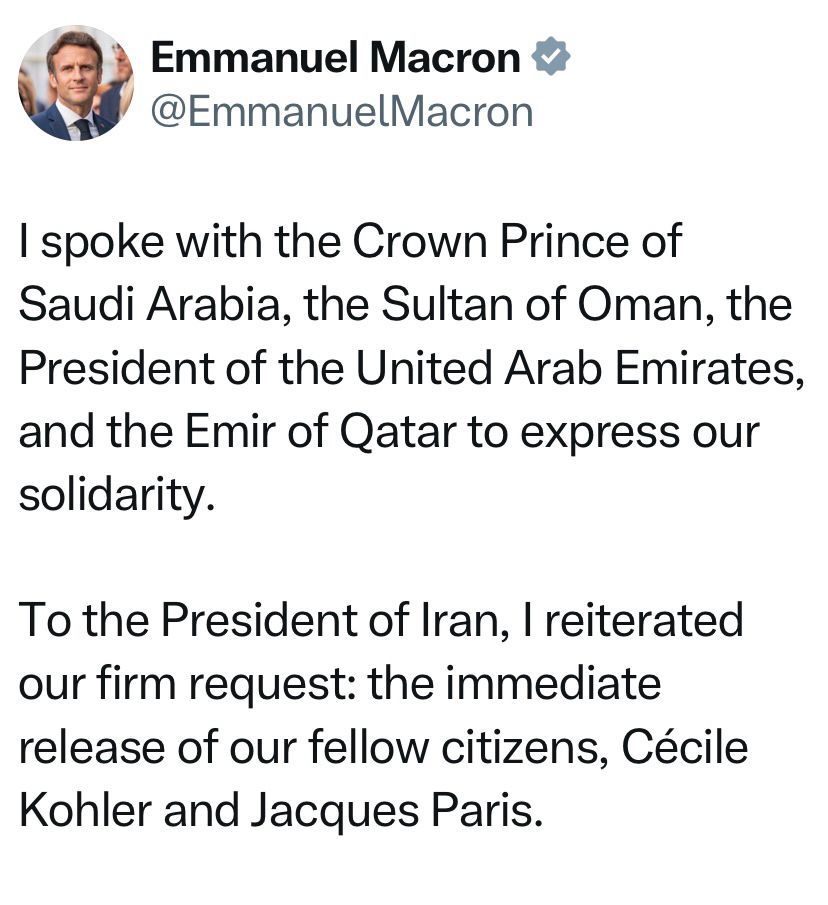Click the word "reiterated" in the tweet
This screenshot has height=905, width=828.
click(645, 620)
